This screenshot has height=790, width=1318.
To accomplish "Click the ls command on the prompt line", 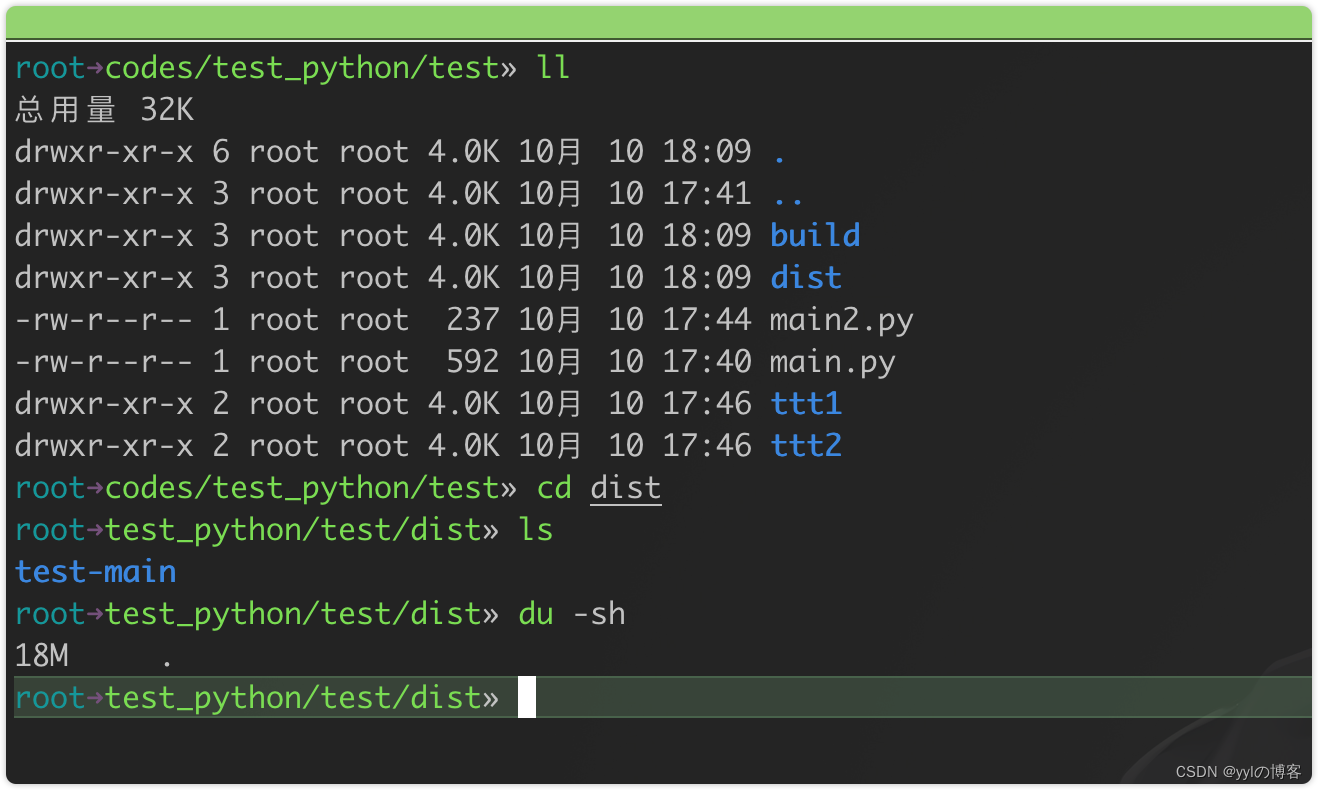I will 536,529.
